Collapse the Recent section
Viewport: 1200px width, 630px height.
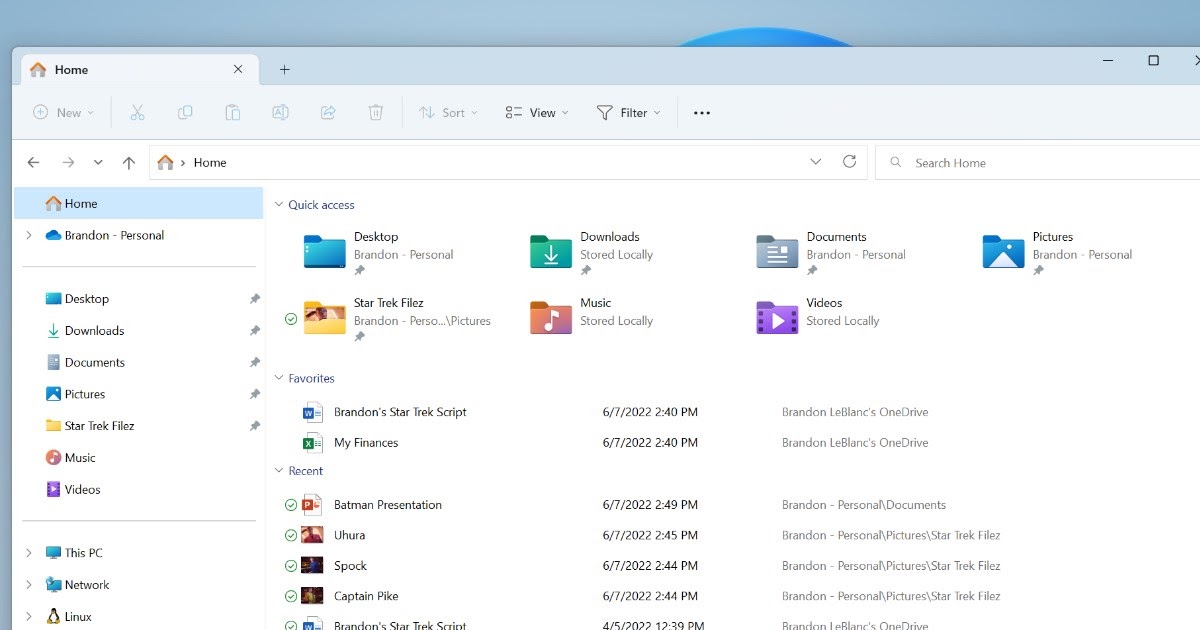[280, 471]
